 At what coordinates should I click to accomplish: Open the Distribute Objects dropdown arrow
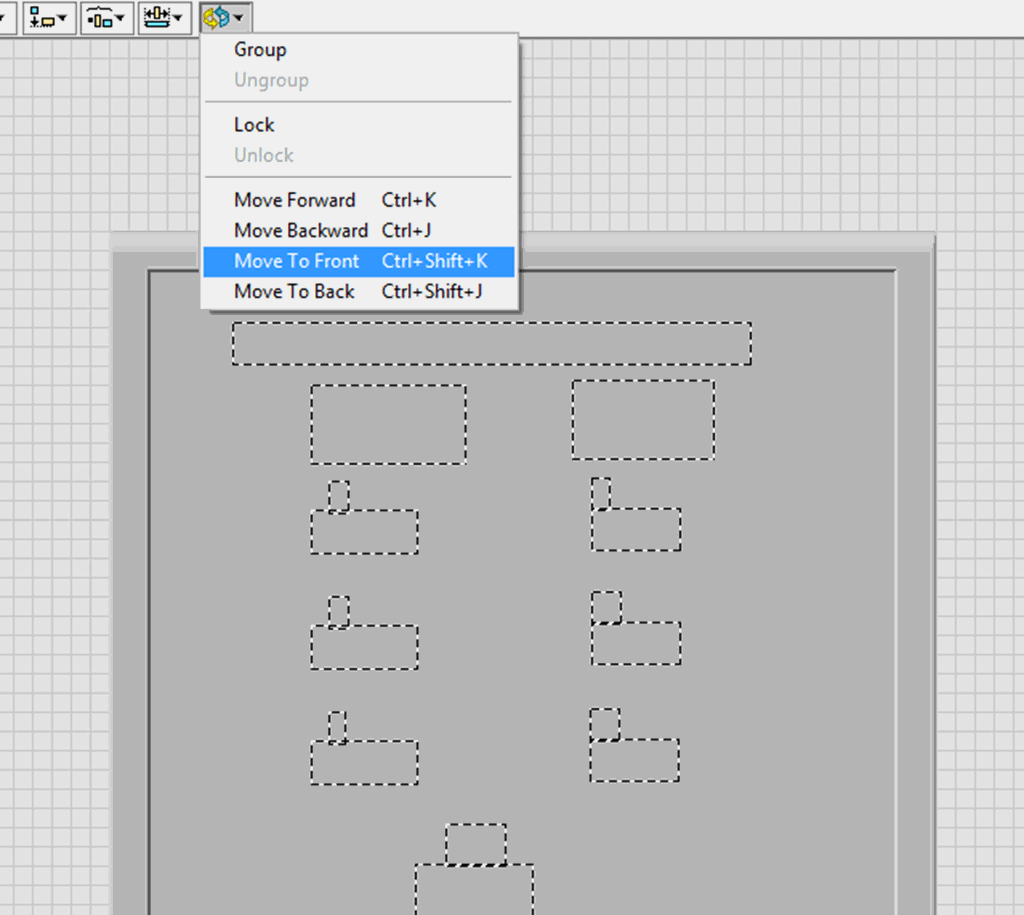coord(121,16)
